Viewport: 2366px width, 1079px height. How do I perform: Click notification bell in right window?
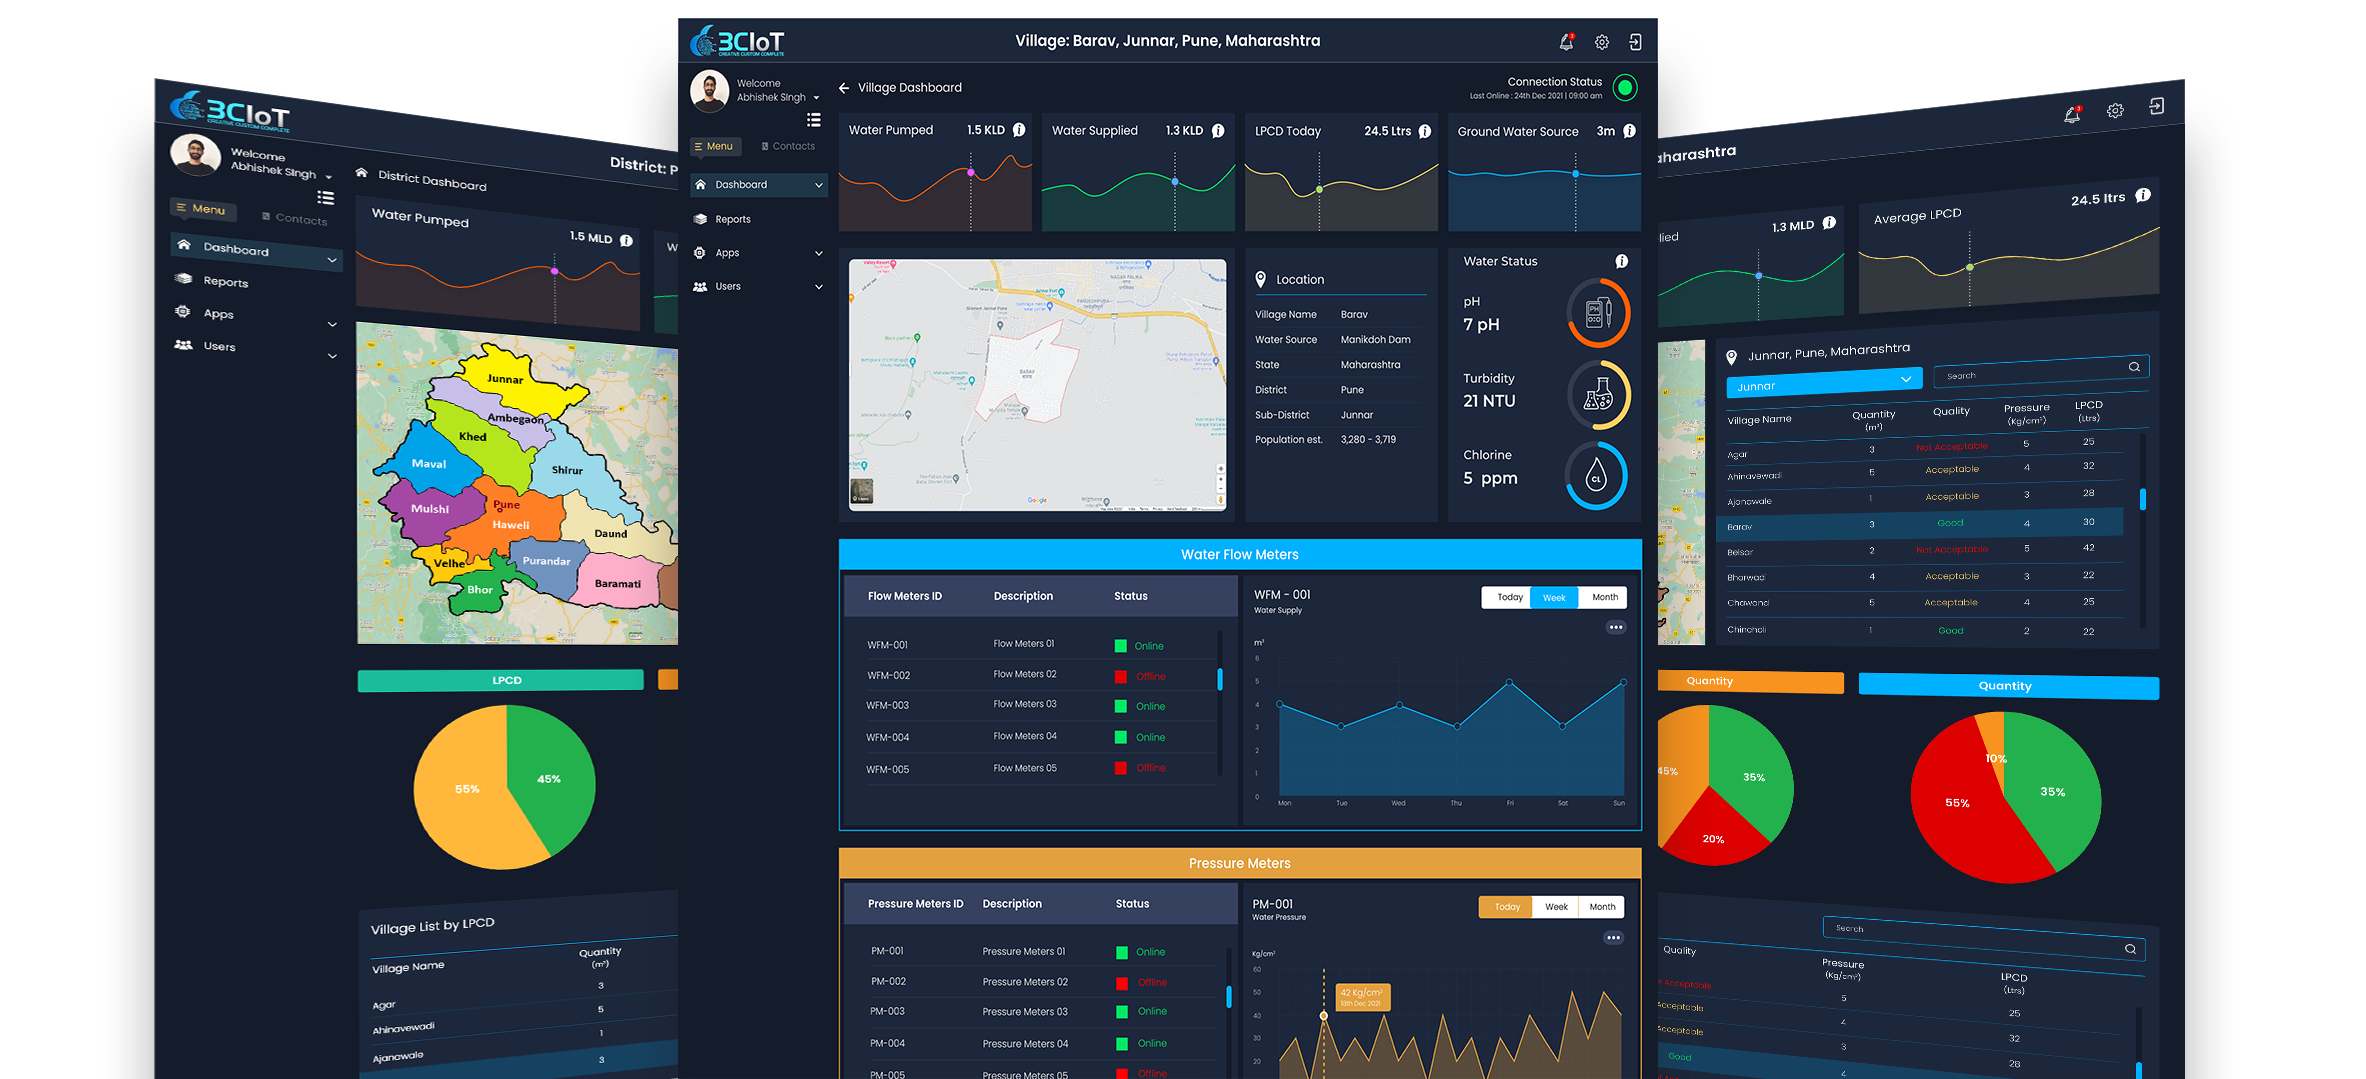2072,115
